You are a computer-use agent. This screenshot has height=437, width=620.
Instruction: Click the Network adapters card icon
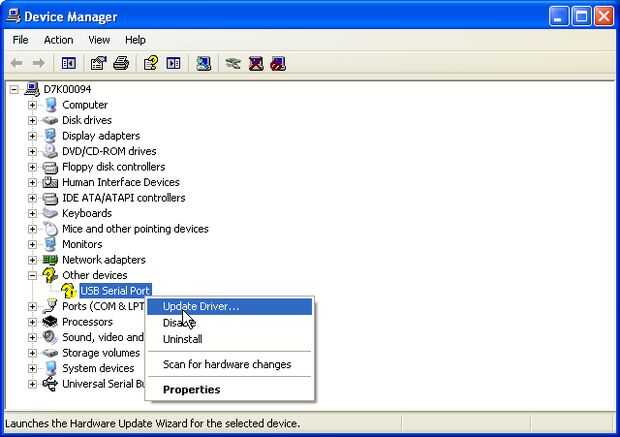pos(50,260)
